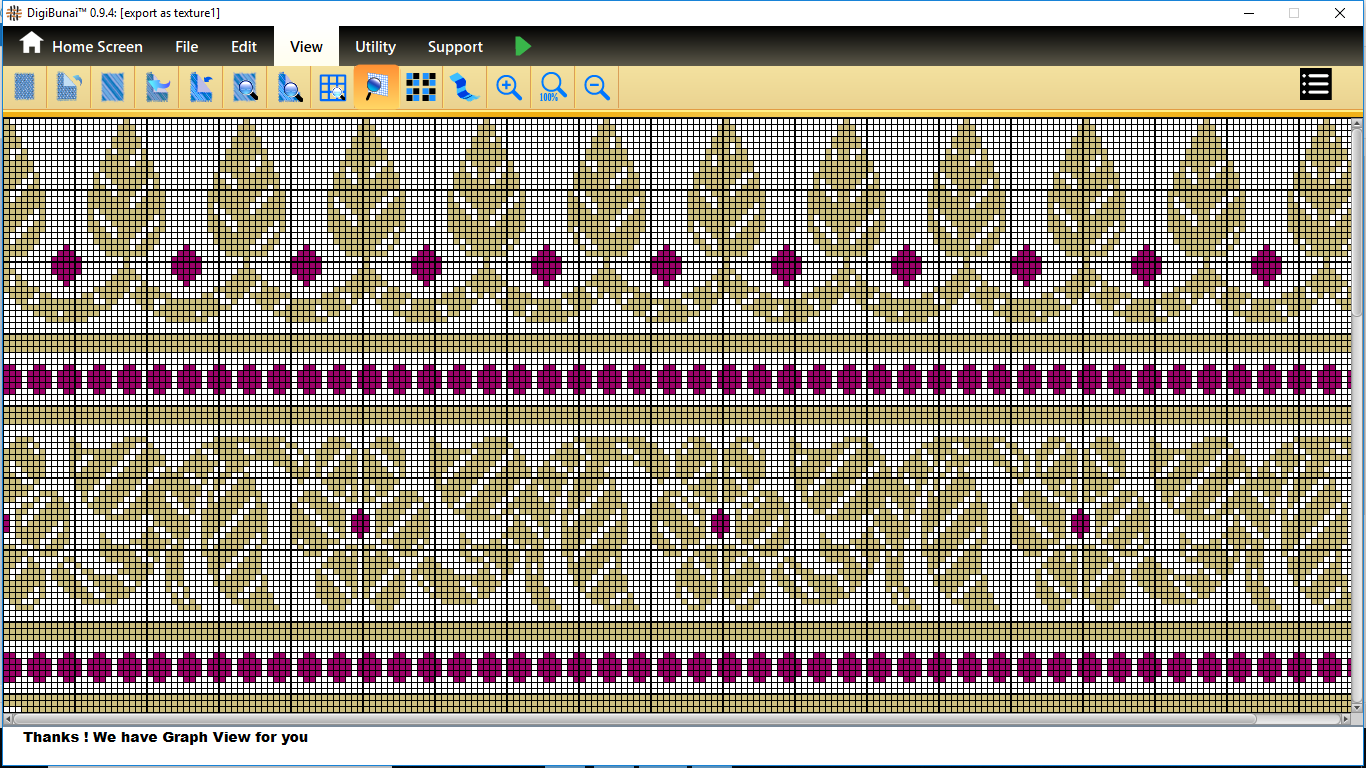Viewport: 1366px width, 768px height.
Task: Zoom out with the minus magnifier icon
Action: (x=597, y=88)
